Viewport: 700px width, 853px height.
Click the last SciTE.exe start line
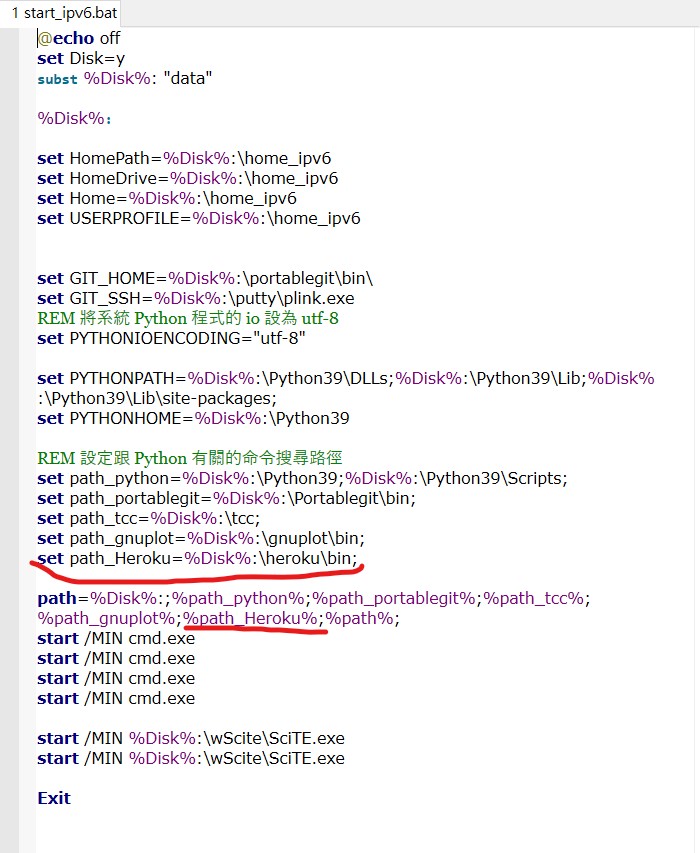coord(190,758)
